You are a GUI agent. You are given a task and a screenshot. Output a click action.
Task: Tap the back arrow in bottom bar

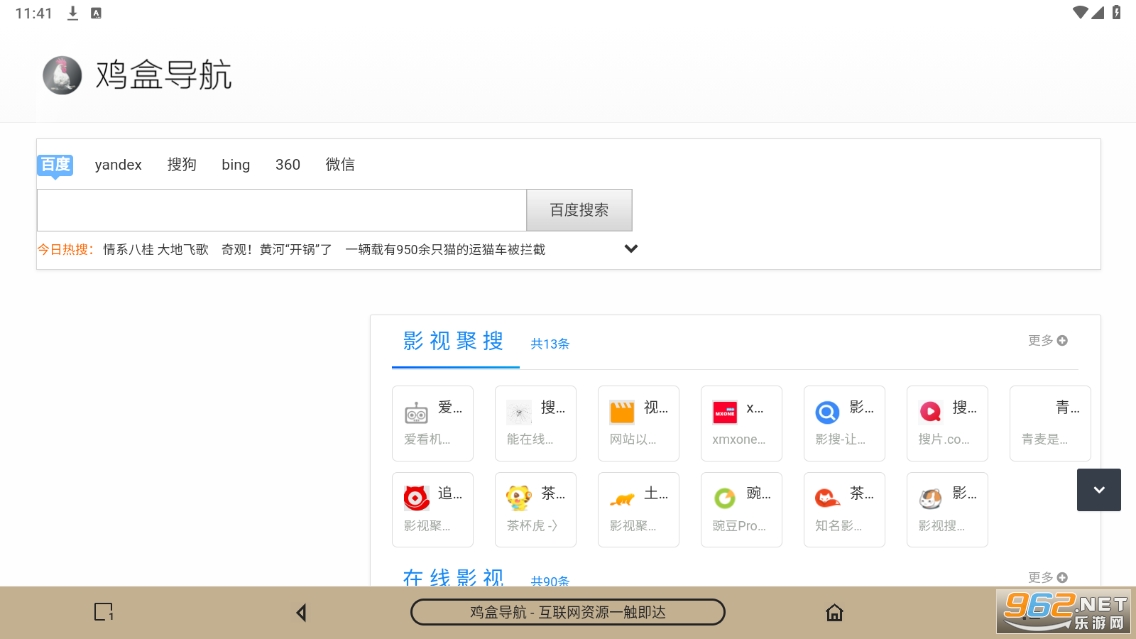click(301, 612)
